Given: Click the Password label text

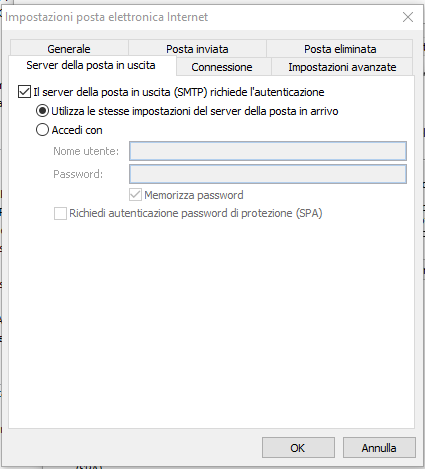Looking at the screenshot, I should [78, 174].
